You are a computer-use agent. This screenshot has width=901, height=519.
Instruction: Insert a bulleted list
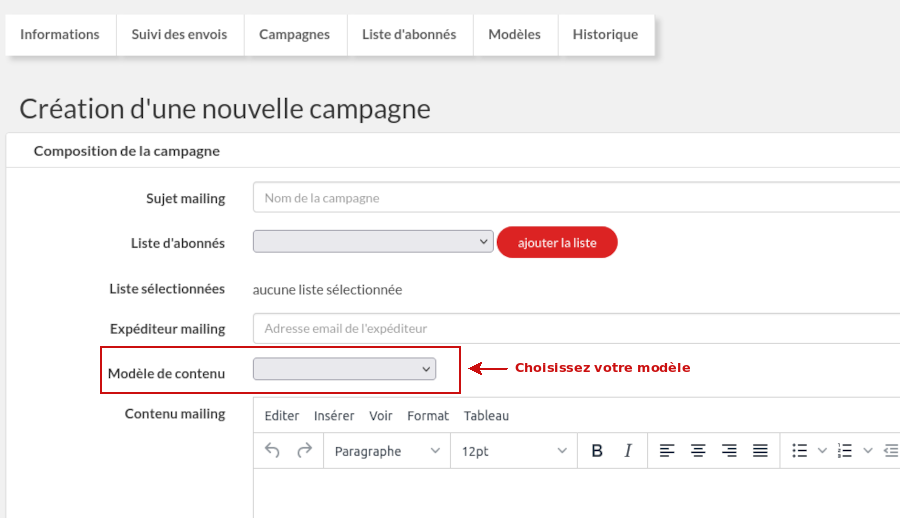pyautogui.click(x=799, y=451)
